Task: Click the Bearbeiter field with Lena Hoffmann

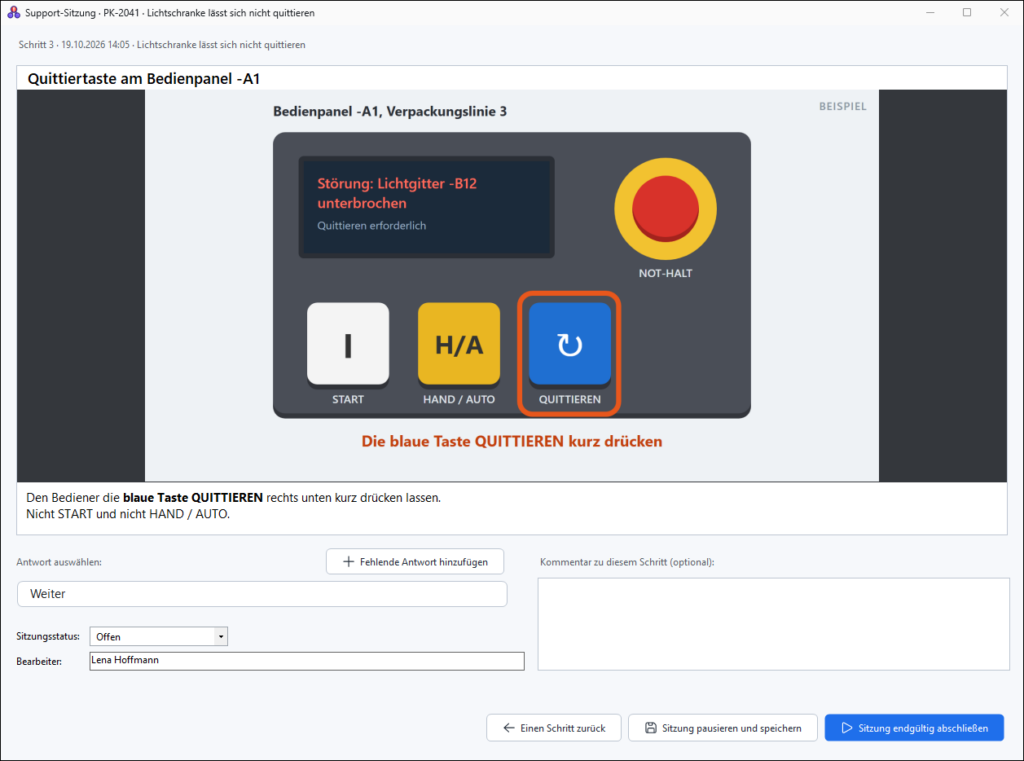Action: pos(307,661)
